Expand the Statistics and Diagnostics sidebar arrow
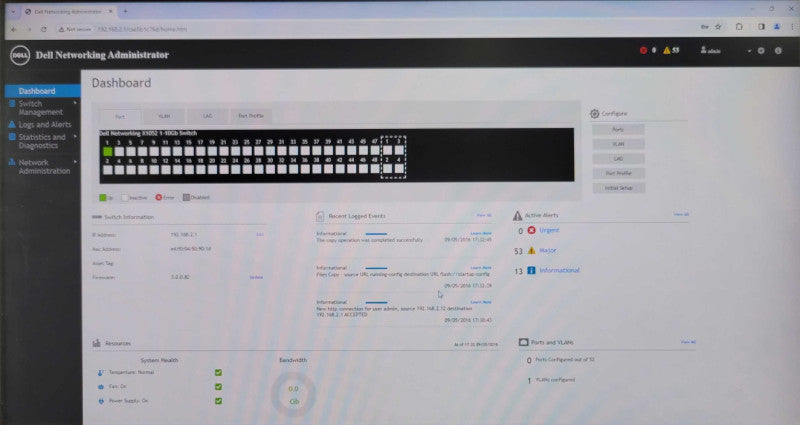The image size is (800, 425). pyautogui.click(x=76, y=137)
